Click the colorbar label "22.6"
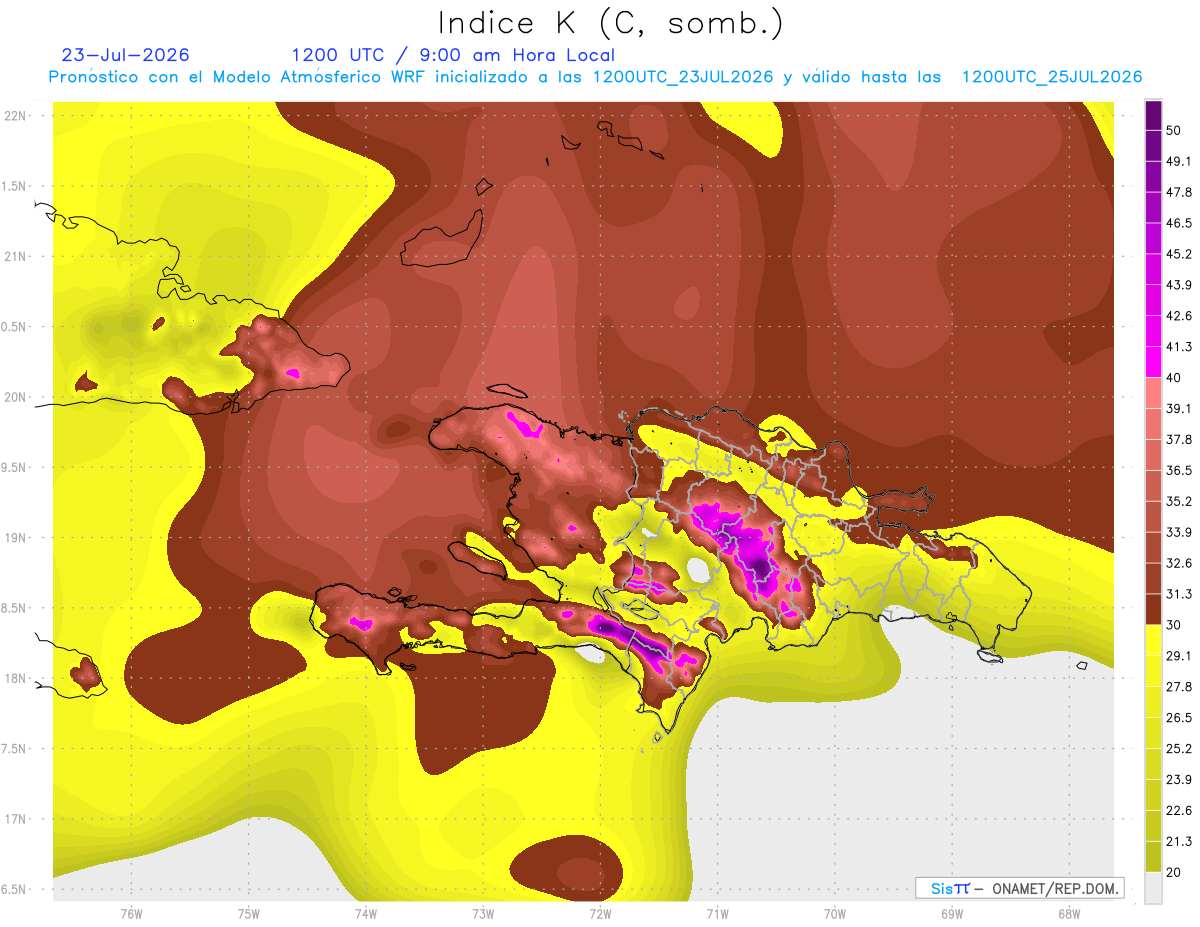Image resolution: width=1200 pixels, height=927 pixels. 1179,811
